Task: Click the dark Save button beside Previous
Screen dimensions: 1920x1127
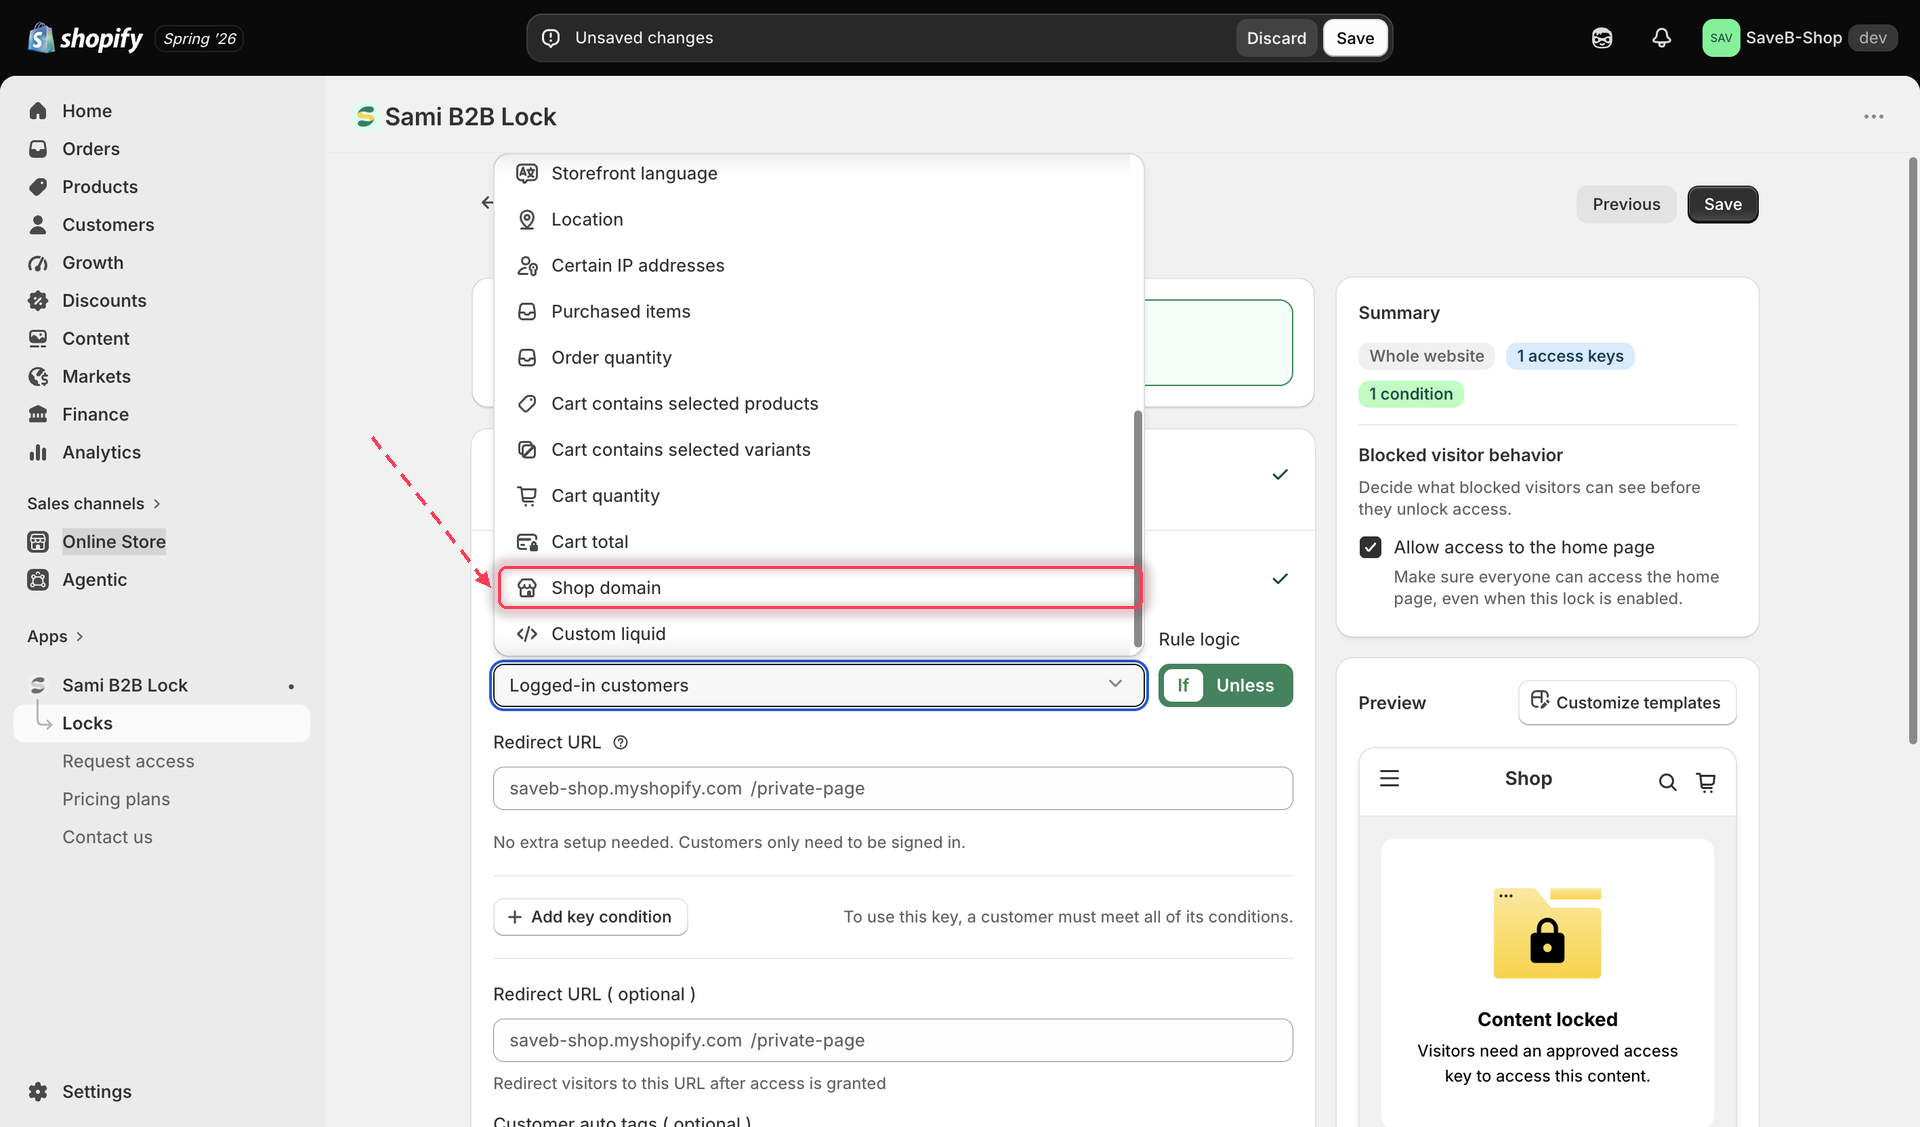Action: click(x=1722, y=204)
